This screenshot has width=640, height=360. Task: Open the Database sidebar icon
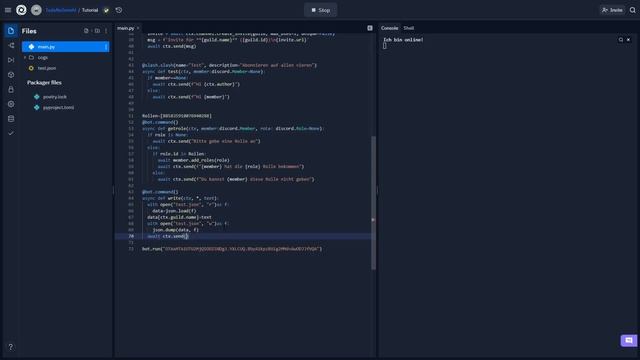[x=11, y=119]
